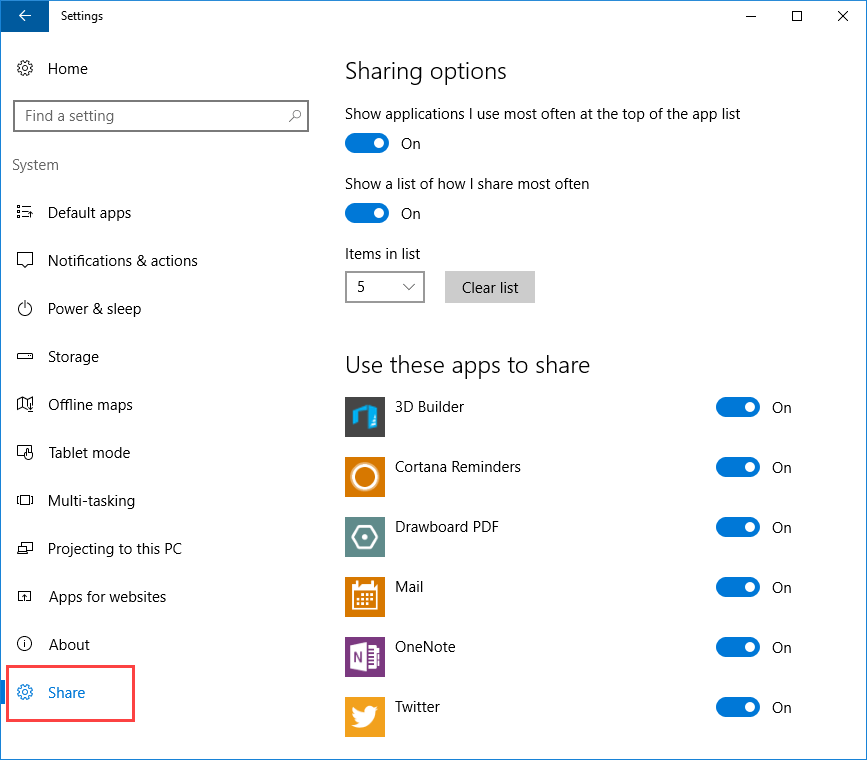Select the Apps for websites icon
867x760 pixels.
(x=25, y=596)
